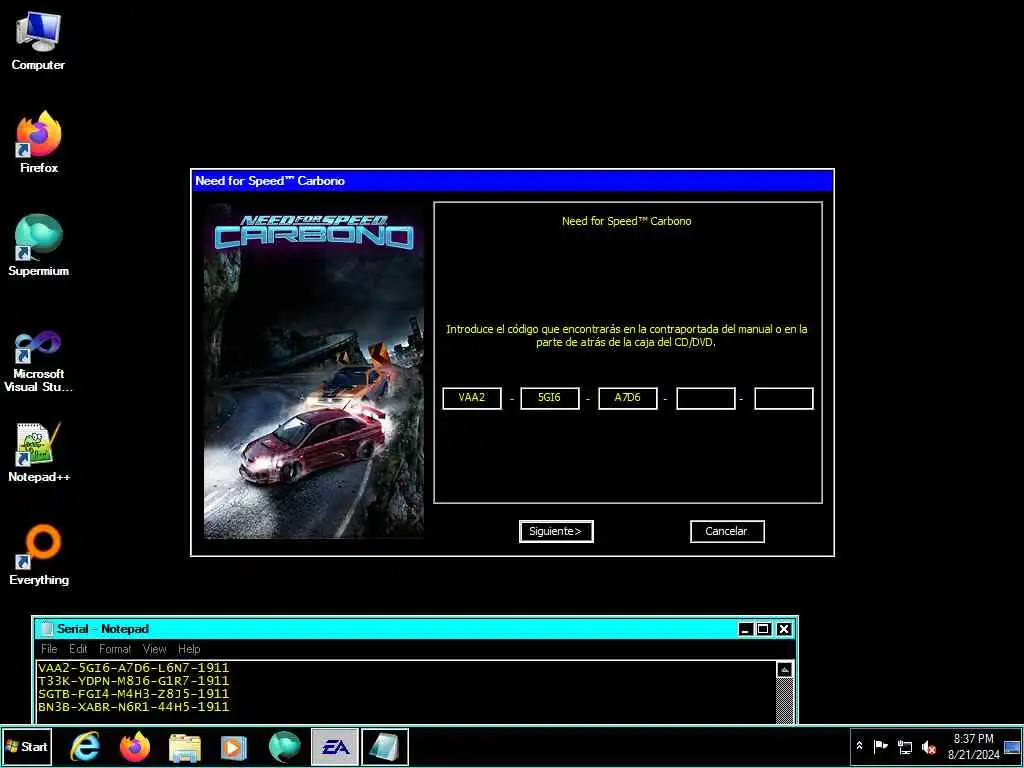Switch to the Notepad taskbar button
Image resolution: width=1024 pixels, height=768 pixels.
click(385, 746)
